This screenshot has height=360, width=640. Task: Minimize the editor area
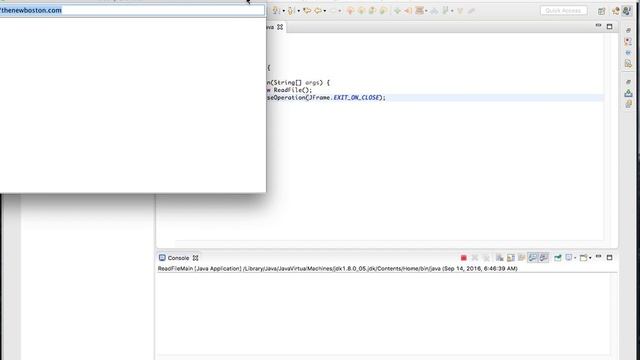pos(598,26)
